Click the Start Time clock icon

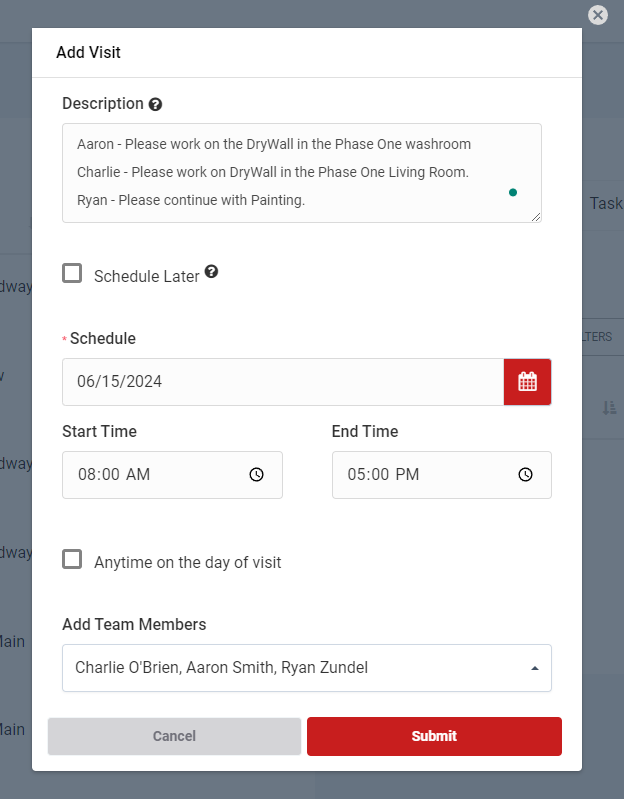[256, 475]
